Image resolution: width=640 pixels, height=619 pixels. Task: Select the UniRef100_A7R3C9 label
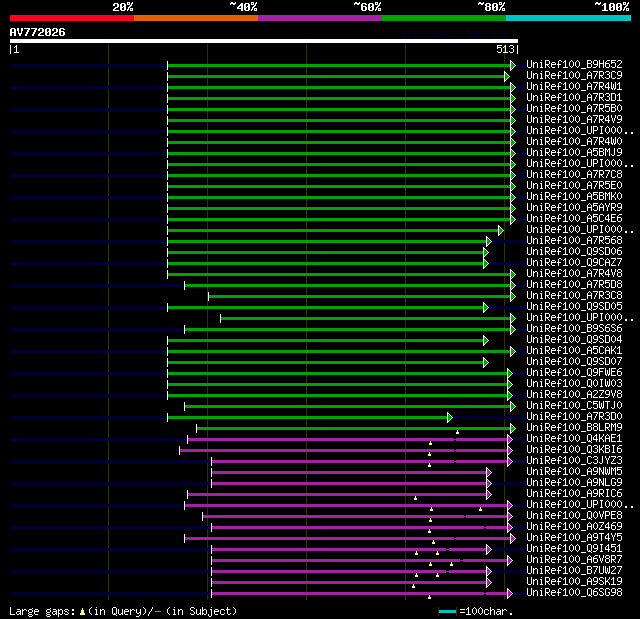(574, 75)
